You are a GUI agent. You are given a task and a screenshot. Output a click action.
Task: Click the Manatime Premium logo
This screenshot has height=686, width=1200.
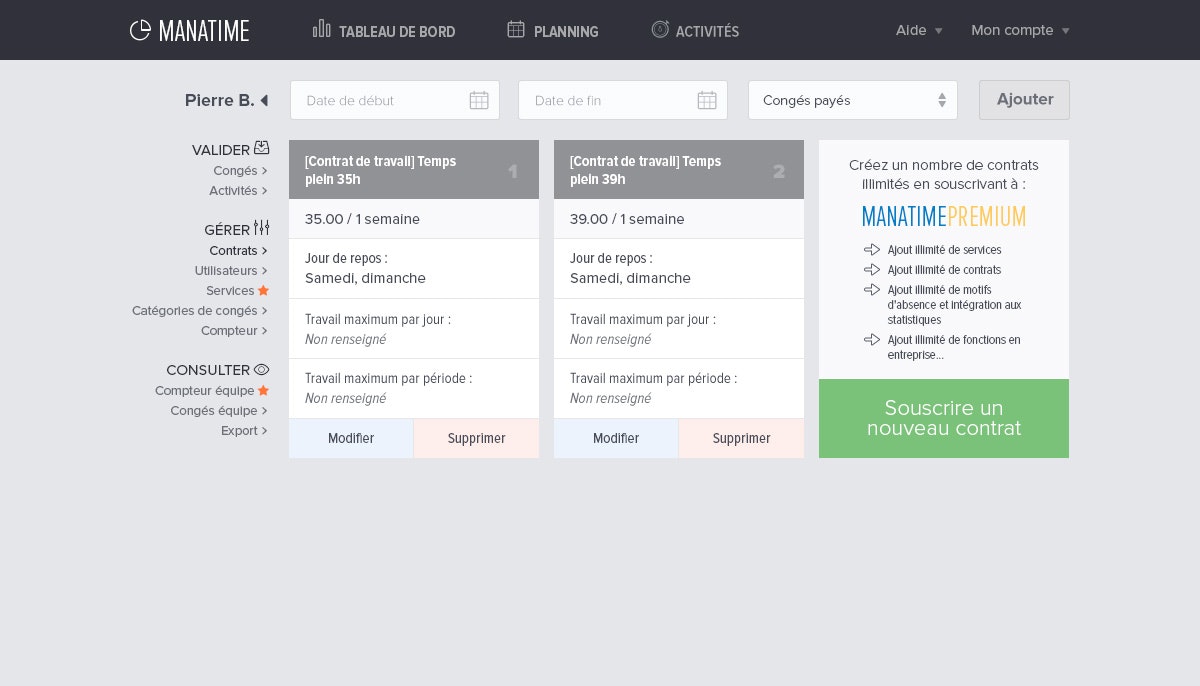(944, 216)
